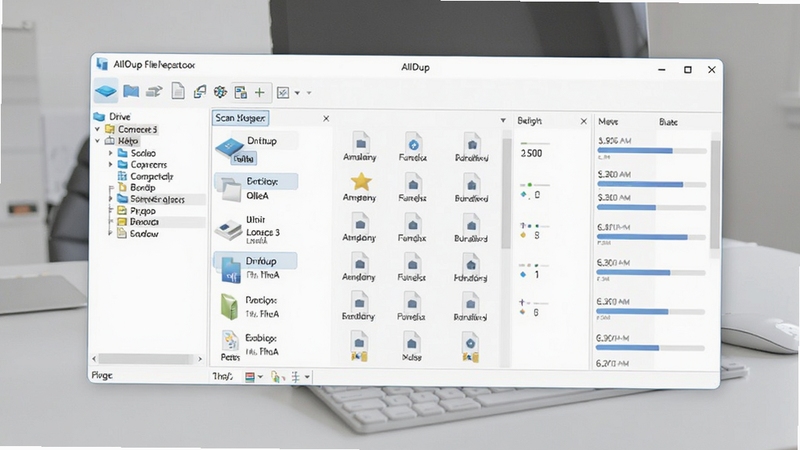The image size is (800, 450).
Task: Click the copy files icon in bottom bar
Action: click(x=277, y=377)
